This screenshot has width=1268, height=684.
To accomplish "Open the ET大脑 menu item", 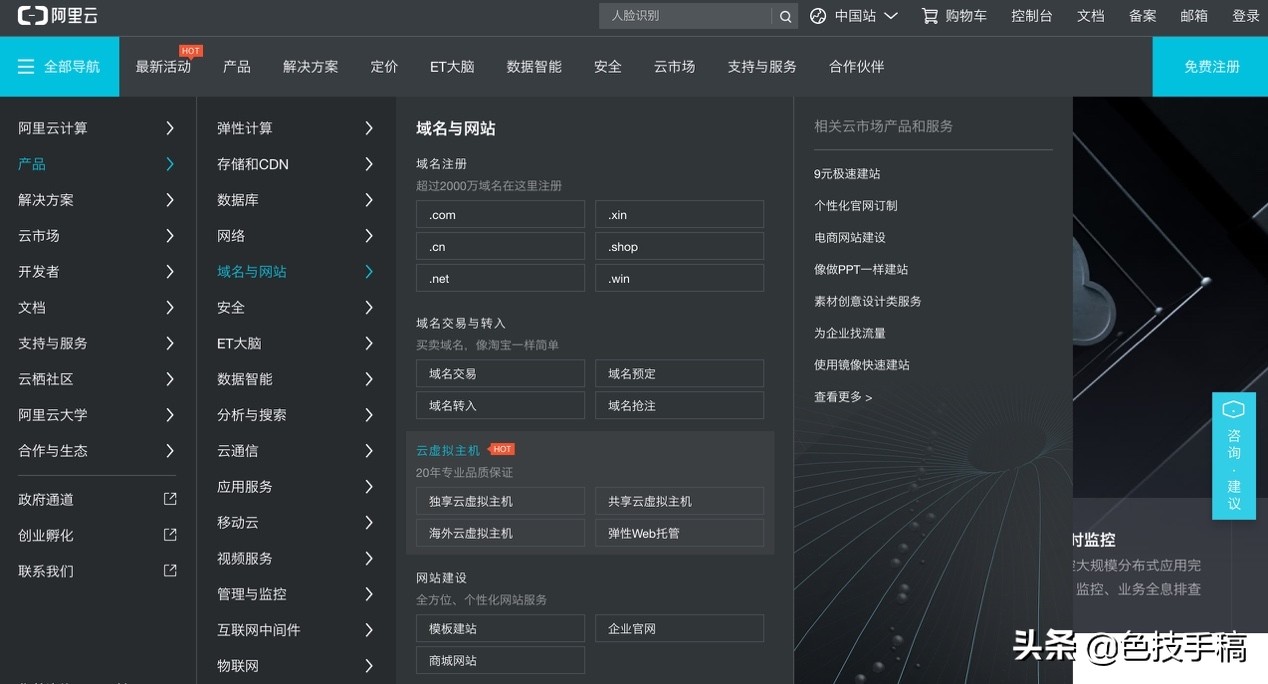I will [452, 66].
